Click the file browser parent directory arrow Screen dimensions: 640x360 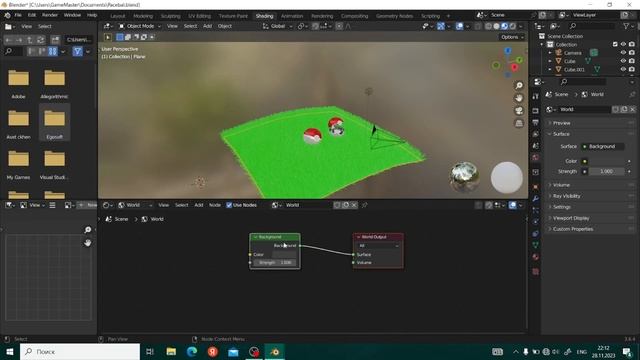(x=30, y=40)
